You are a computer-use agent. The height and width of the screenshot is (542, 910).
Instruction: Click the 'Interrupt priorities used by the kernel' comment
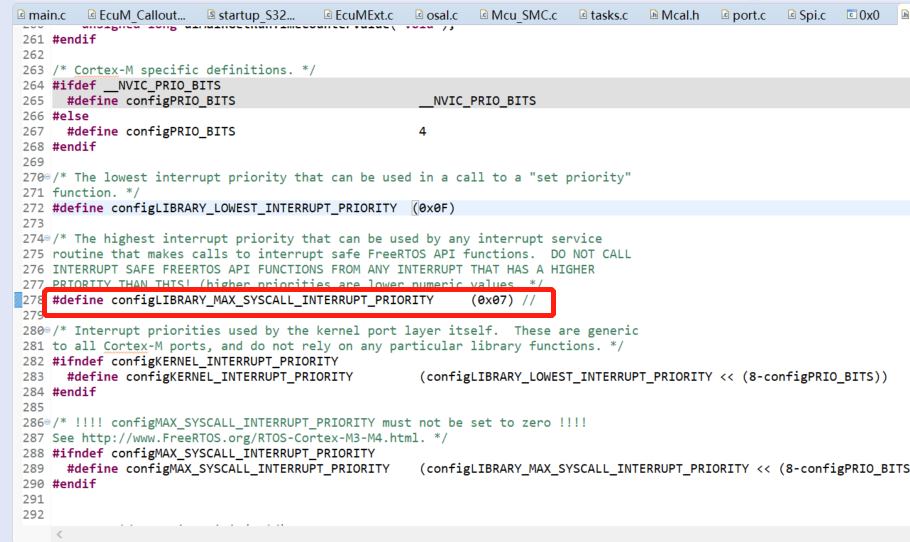pyautogui.click(x=345, y=331)
